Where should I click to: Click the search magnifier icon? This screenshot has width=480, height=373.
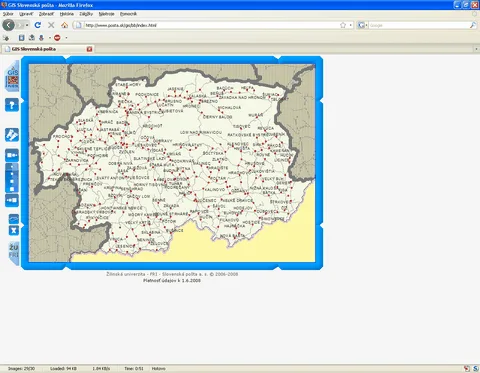(x=473, y=25)
